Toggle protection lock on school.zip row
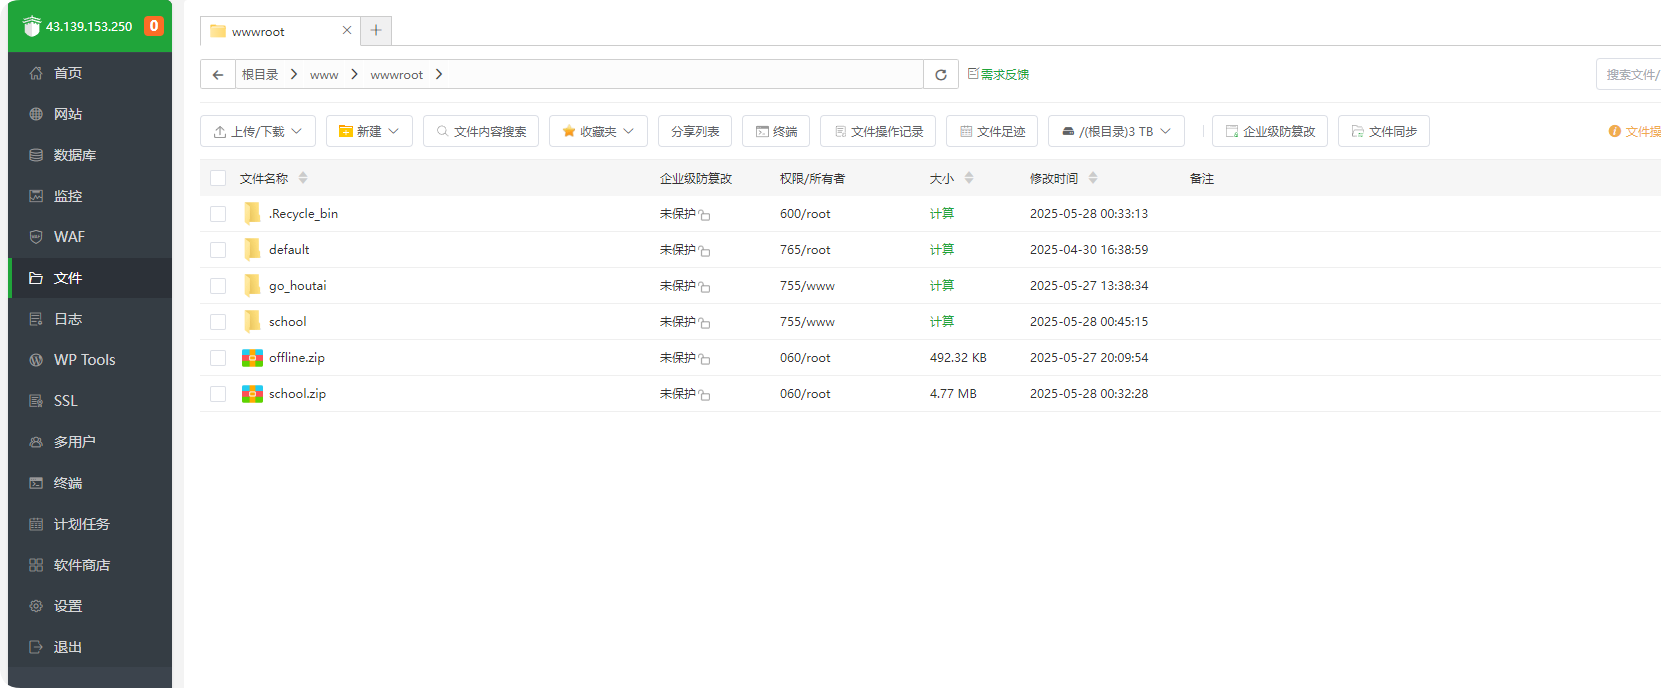Viewport: 1661px width, 688px height. coord(704,395)
